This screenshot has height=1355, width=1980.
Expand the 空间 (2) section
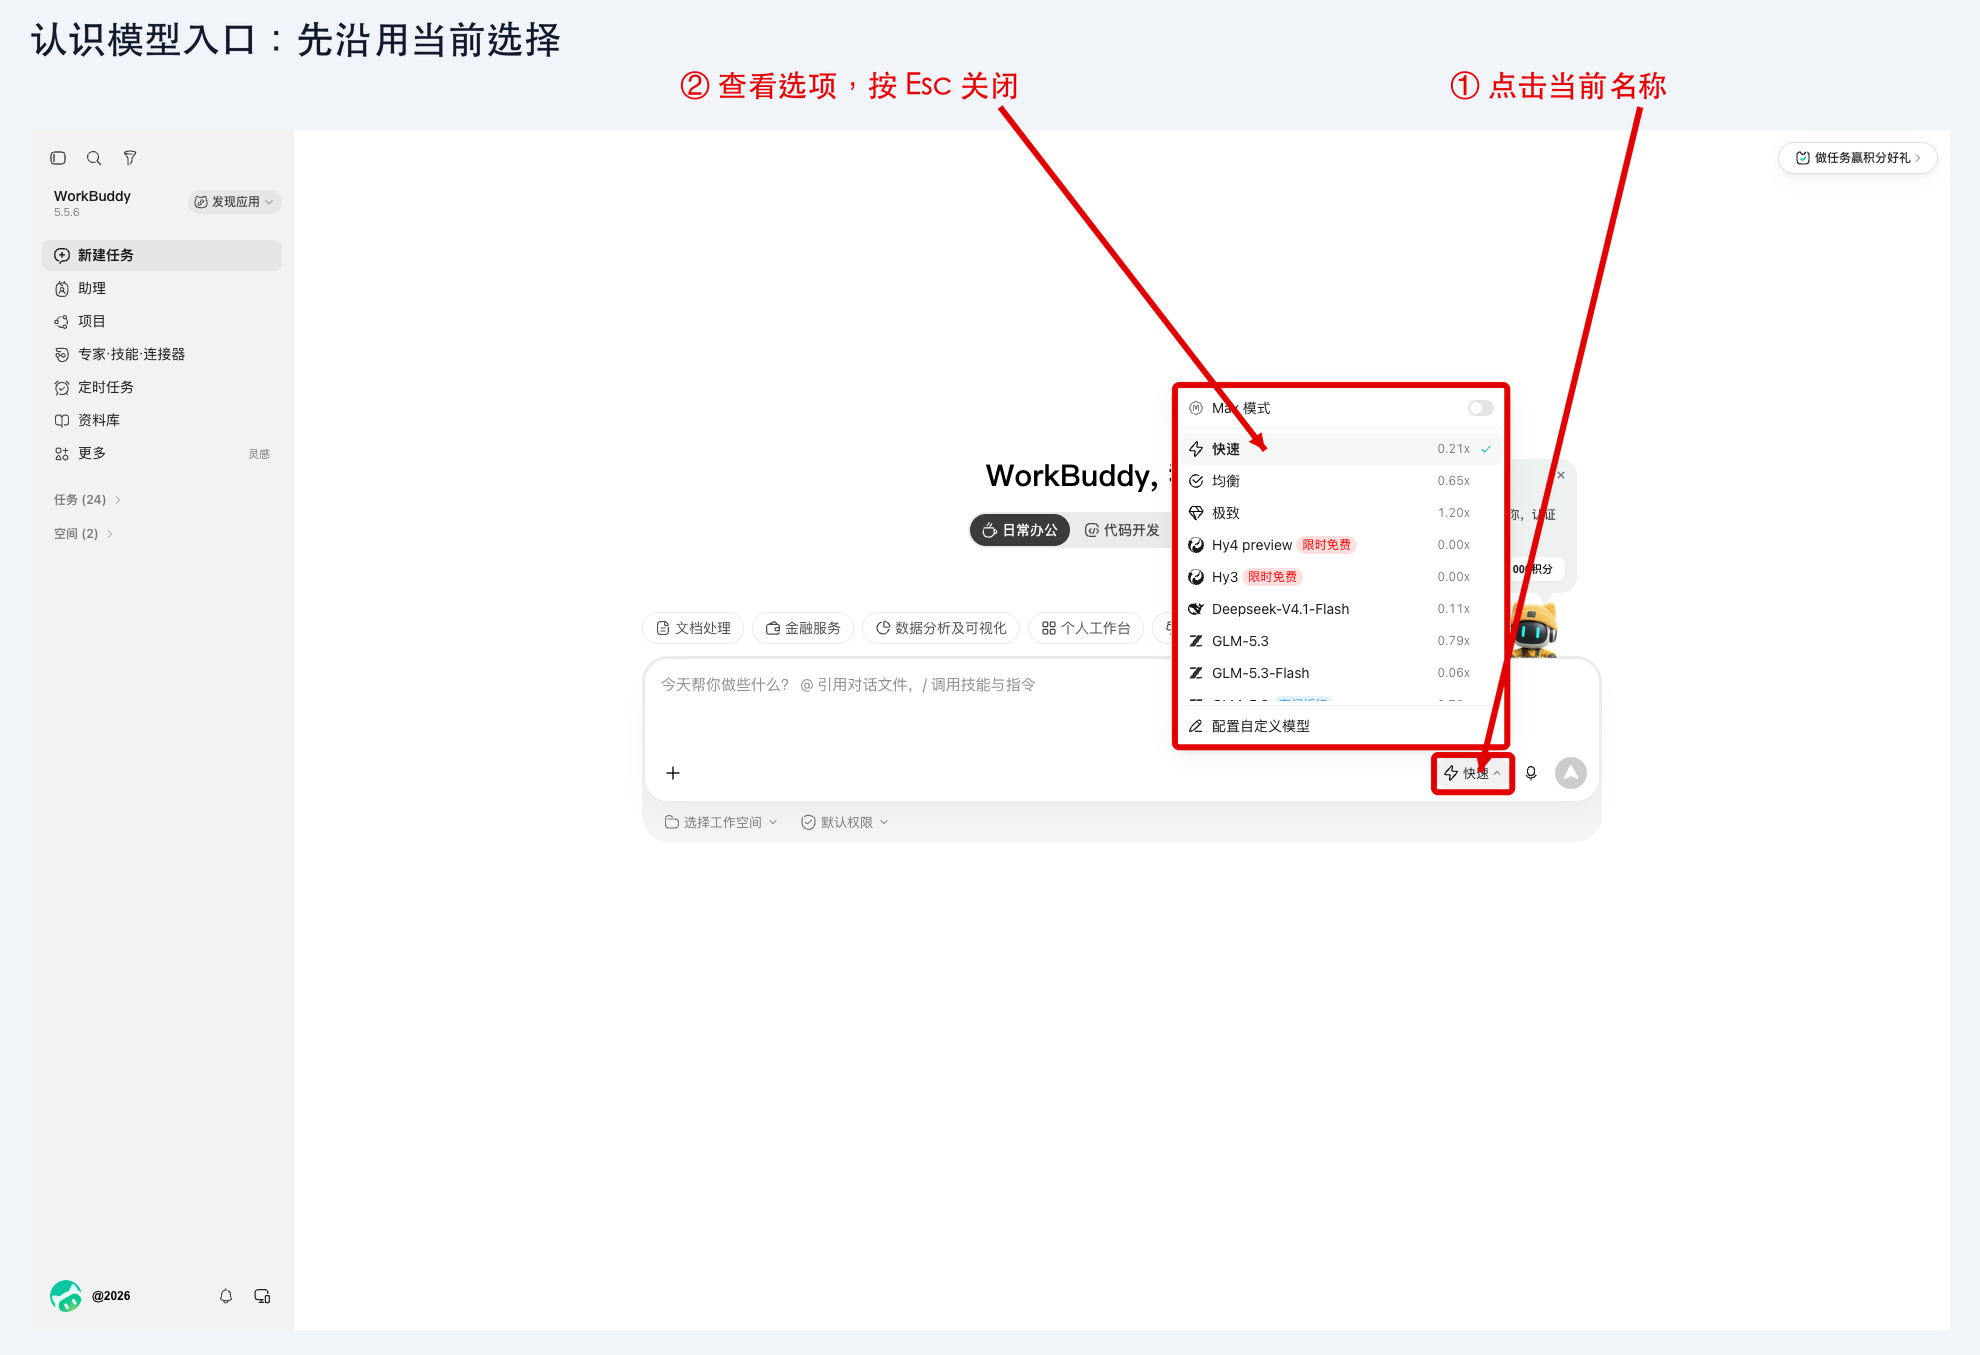coord(83,534)
